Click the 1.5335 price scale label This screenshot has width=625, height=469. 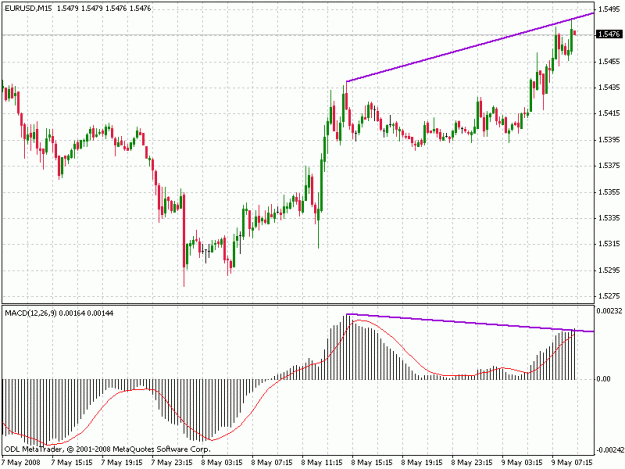tap(609, 218)
